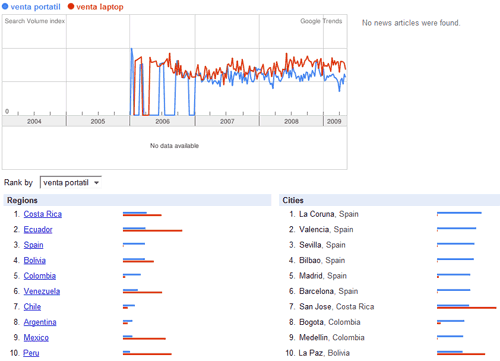Screen dimensions: 500x361
Task: Click the San Jose, Costa Rica bar
Action: (467, 307)
